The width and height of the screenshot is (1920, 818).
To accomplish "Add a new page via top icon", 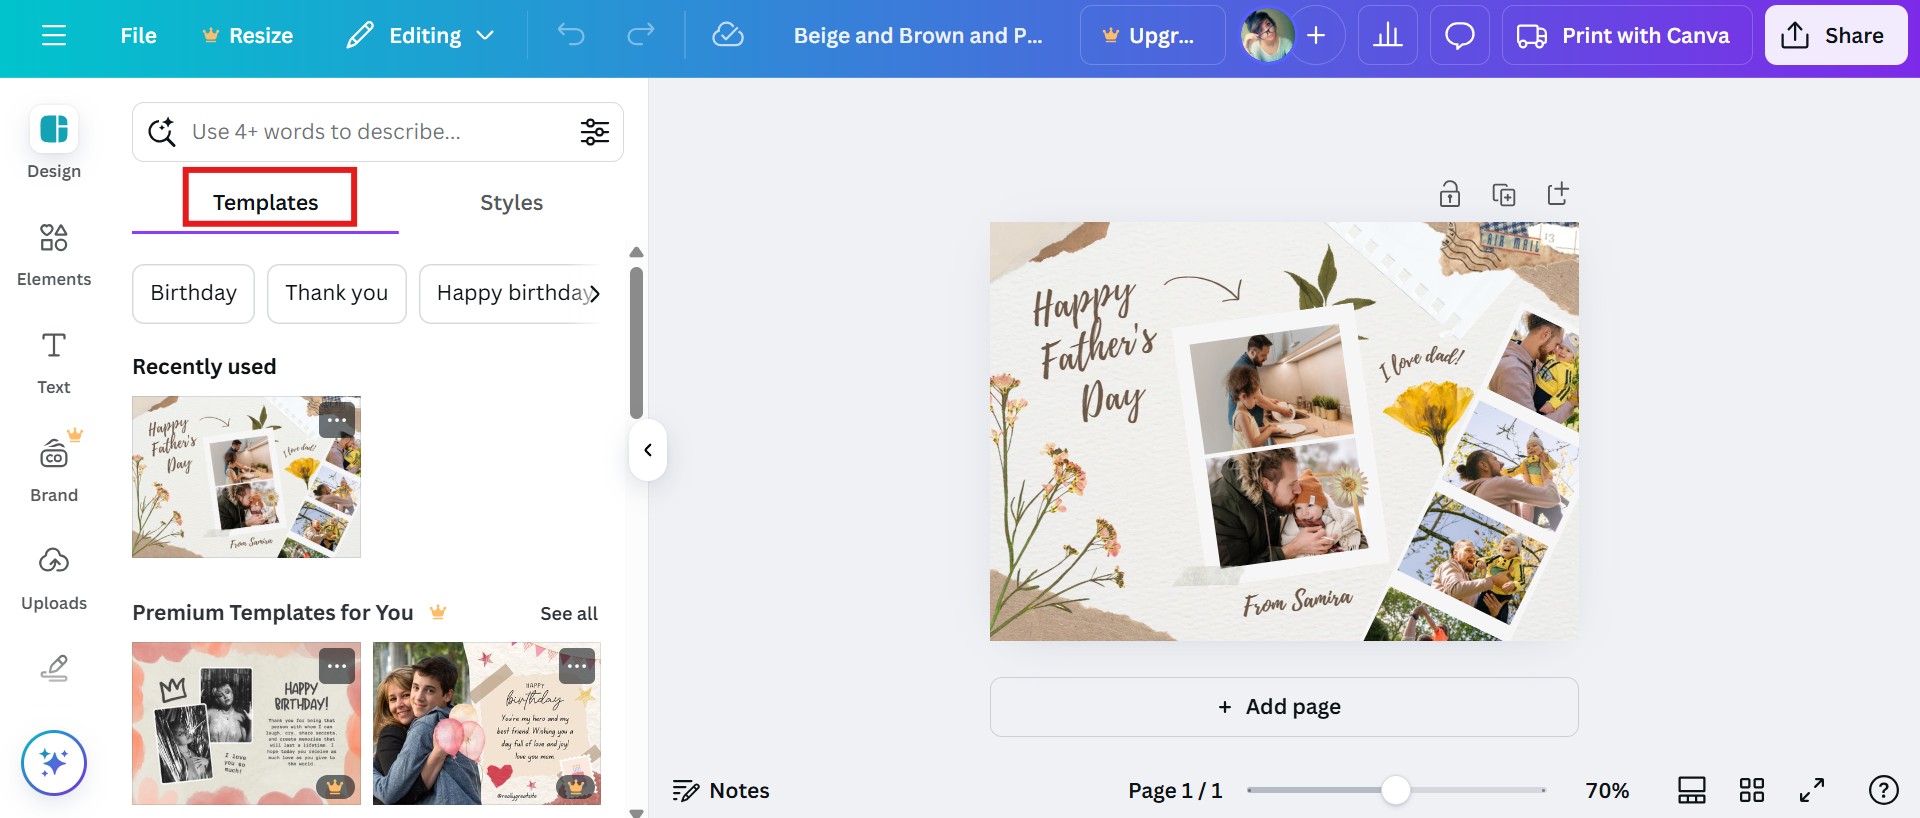I will (1558, 194).
